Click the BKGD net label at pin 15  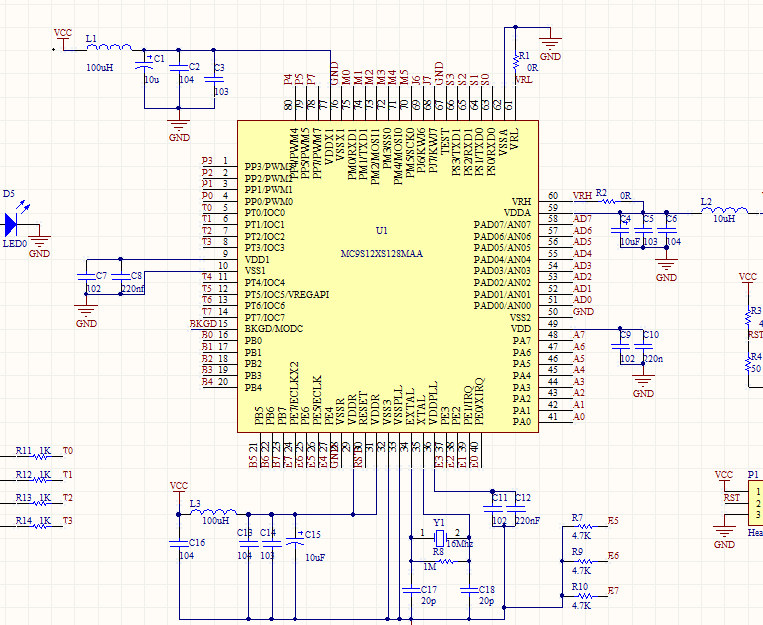pyautogui.click(x=203, y=324)
